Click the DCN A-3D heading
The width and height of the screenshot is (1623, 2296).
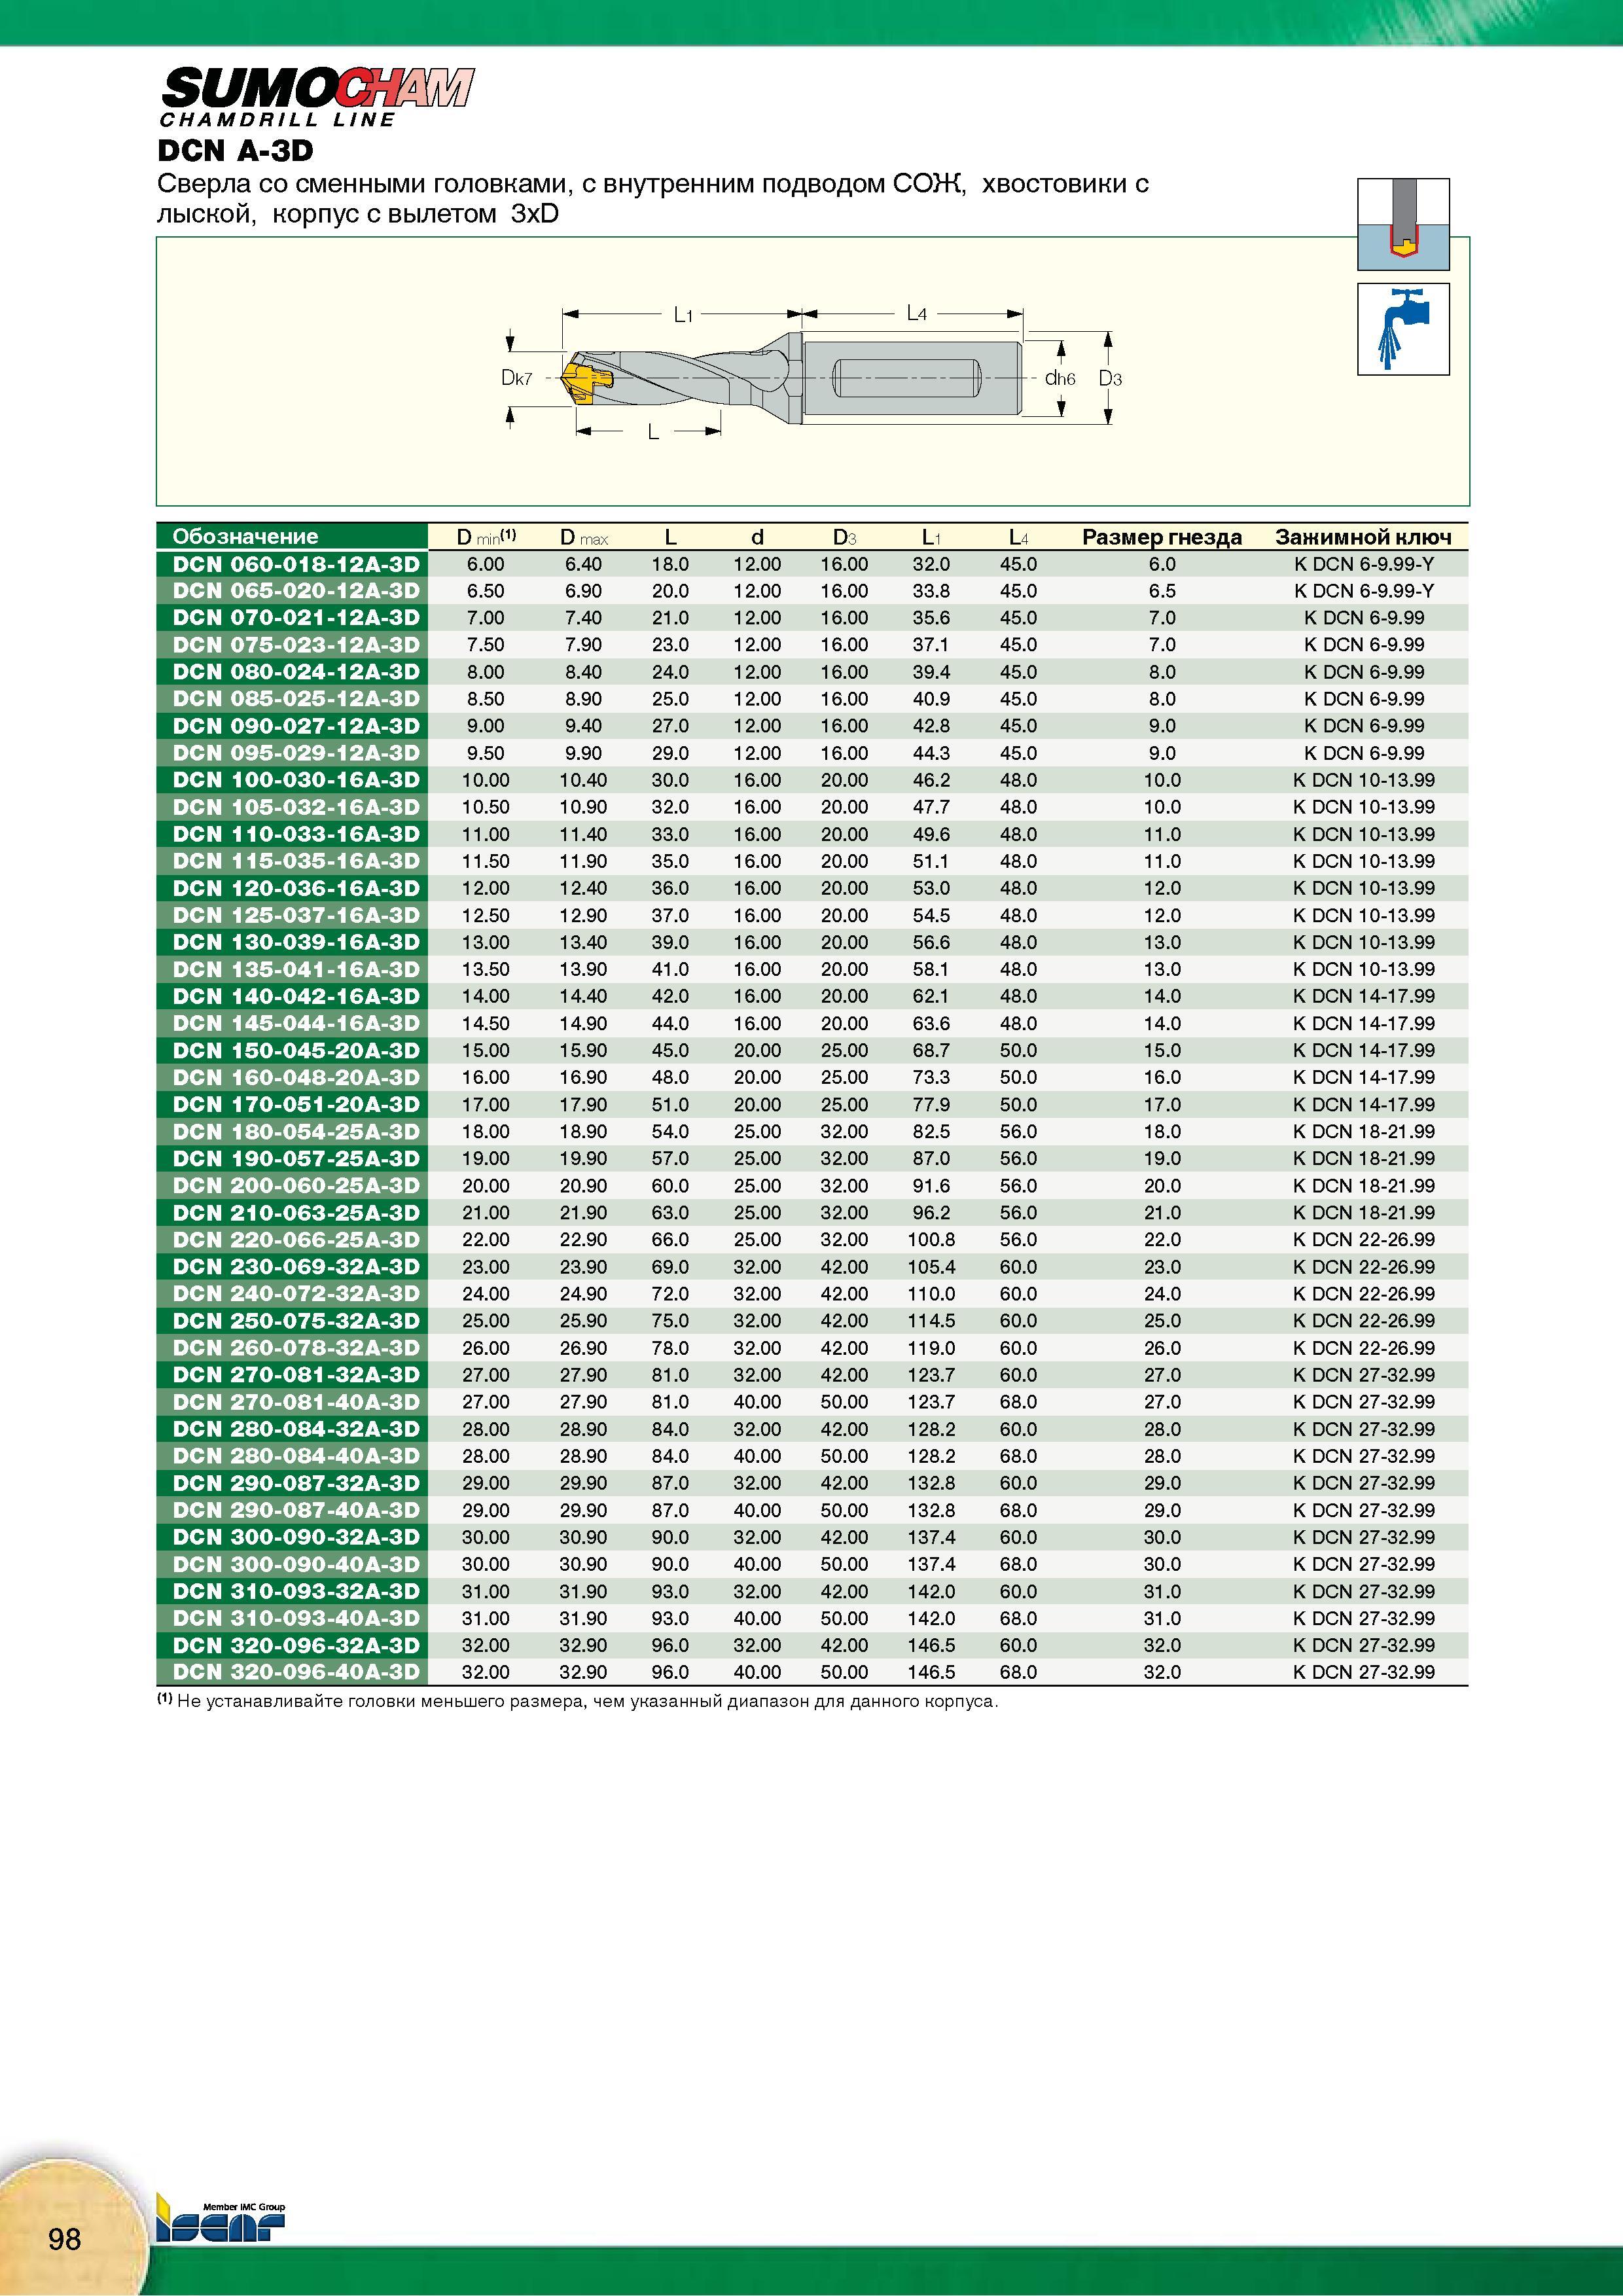tap(236, 151)
